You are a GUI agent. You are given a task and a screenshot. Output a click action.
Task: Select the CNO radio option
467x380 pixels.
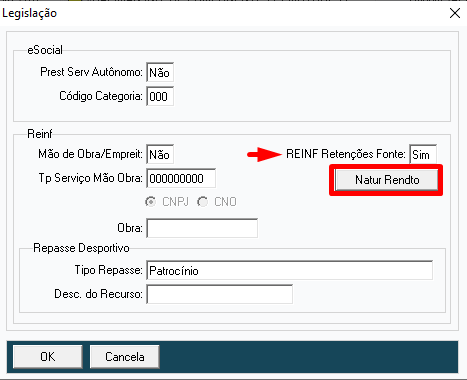pyautogui.click(x=217, y=202)
